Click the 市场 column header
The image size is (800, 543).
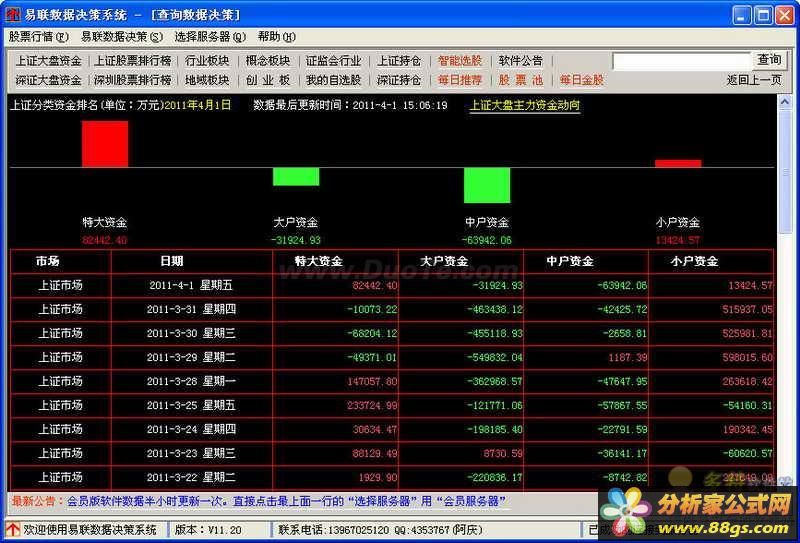(47, 261)
